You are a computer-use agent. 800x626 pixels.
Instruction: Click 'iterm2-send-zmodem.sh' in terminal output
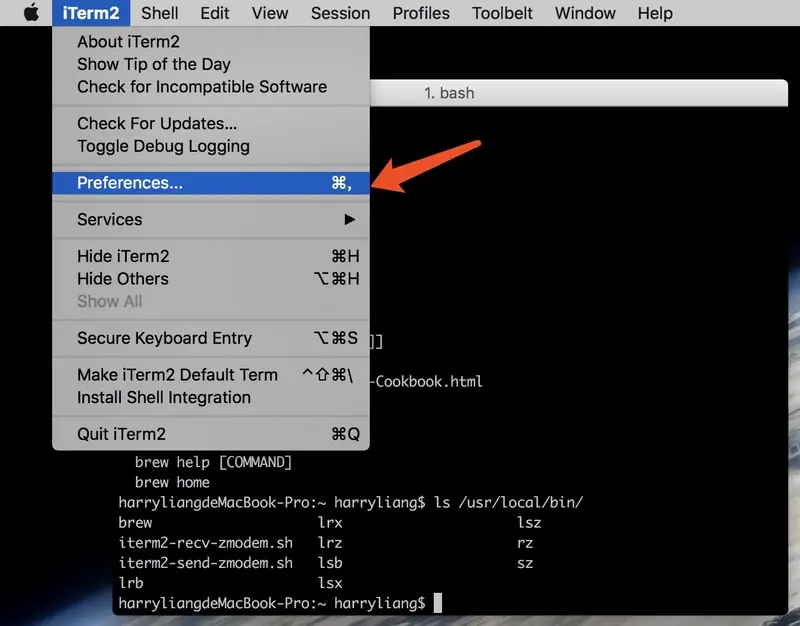coord(206,563)
